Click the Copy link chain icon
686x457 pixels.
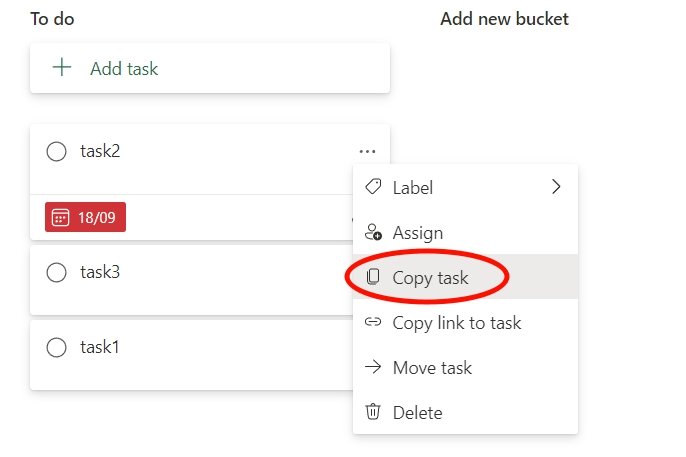point(373,322)
